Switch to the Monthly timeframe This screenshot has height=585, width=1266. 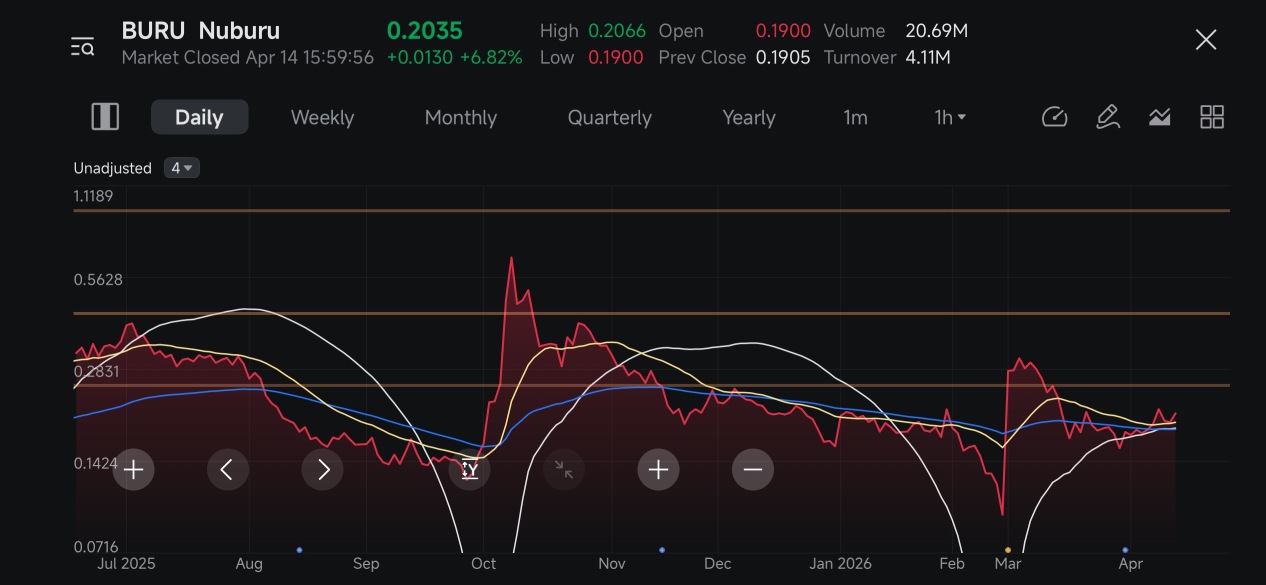460,117
